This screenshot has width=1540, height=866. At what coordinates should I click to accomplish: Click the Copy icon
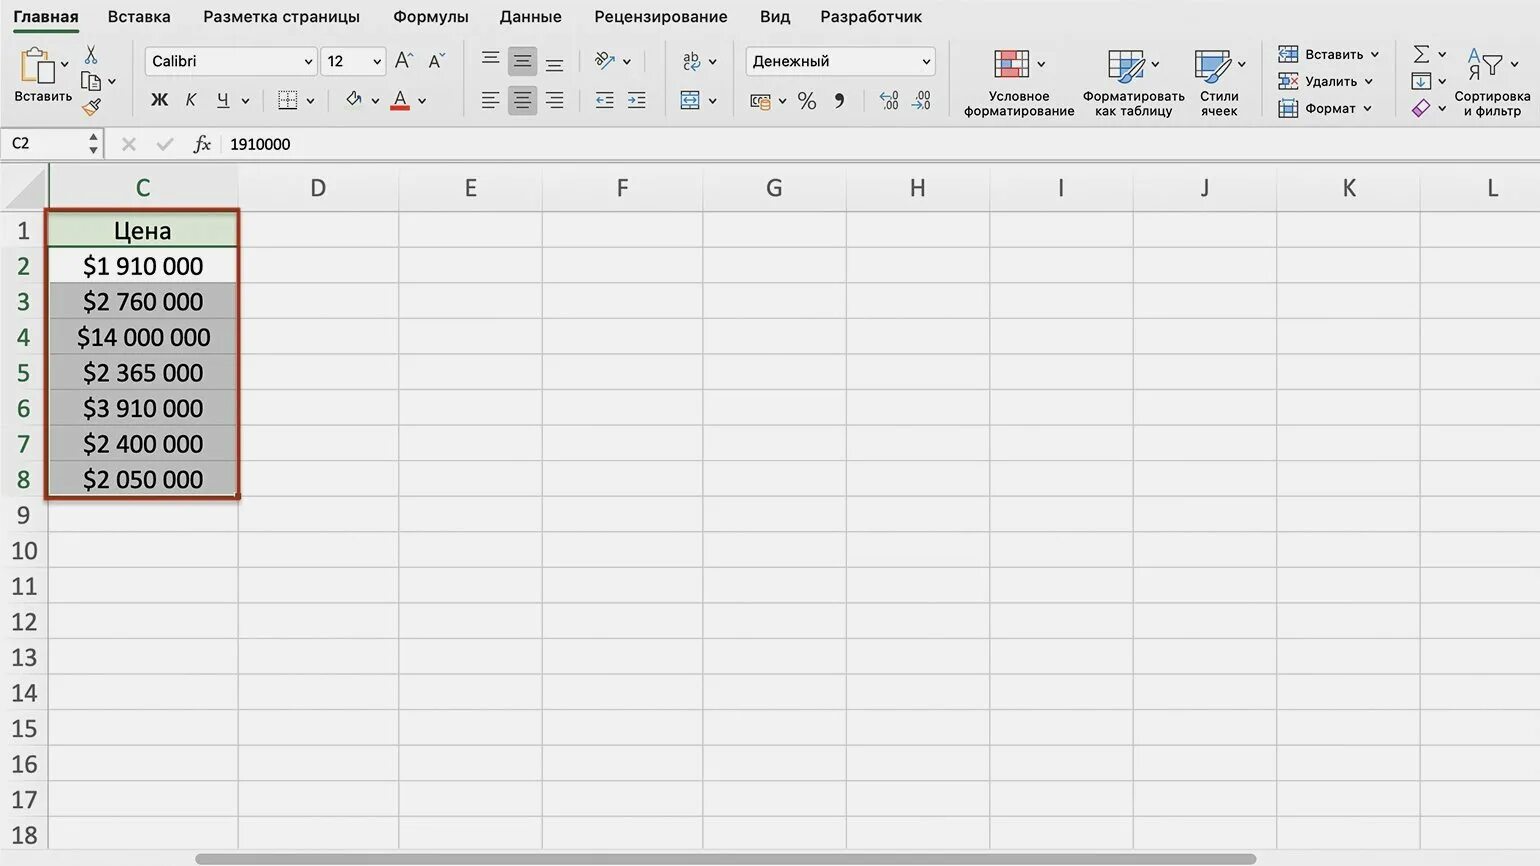(91, 81)
